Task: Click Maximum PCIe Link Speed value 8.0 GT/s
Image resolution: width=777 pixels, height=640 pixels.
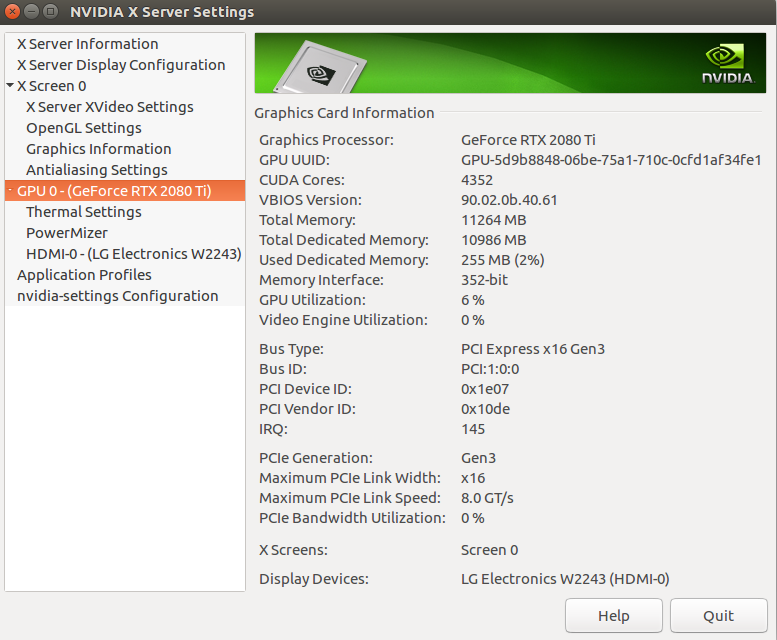Action: coord(487,498)
